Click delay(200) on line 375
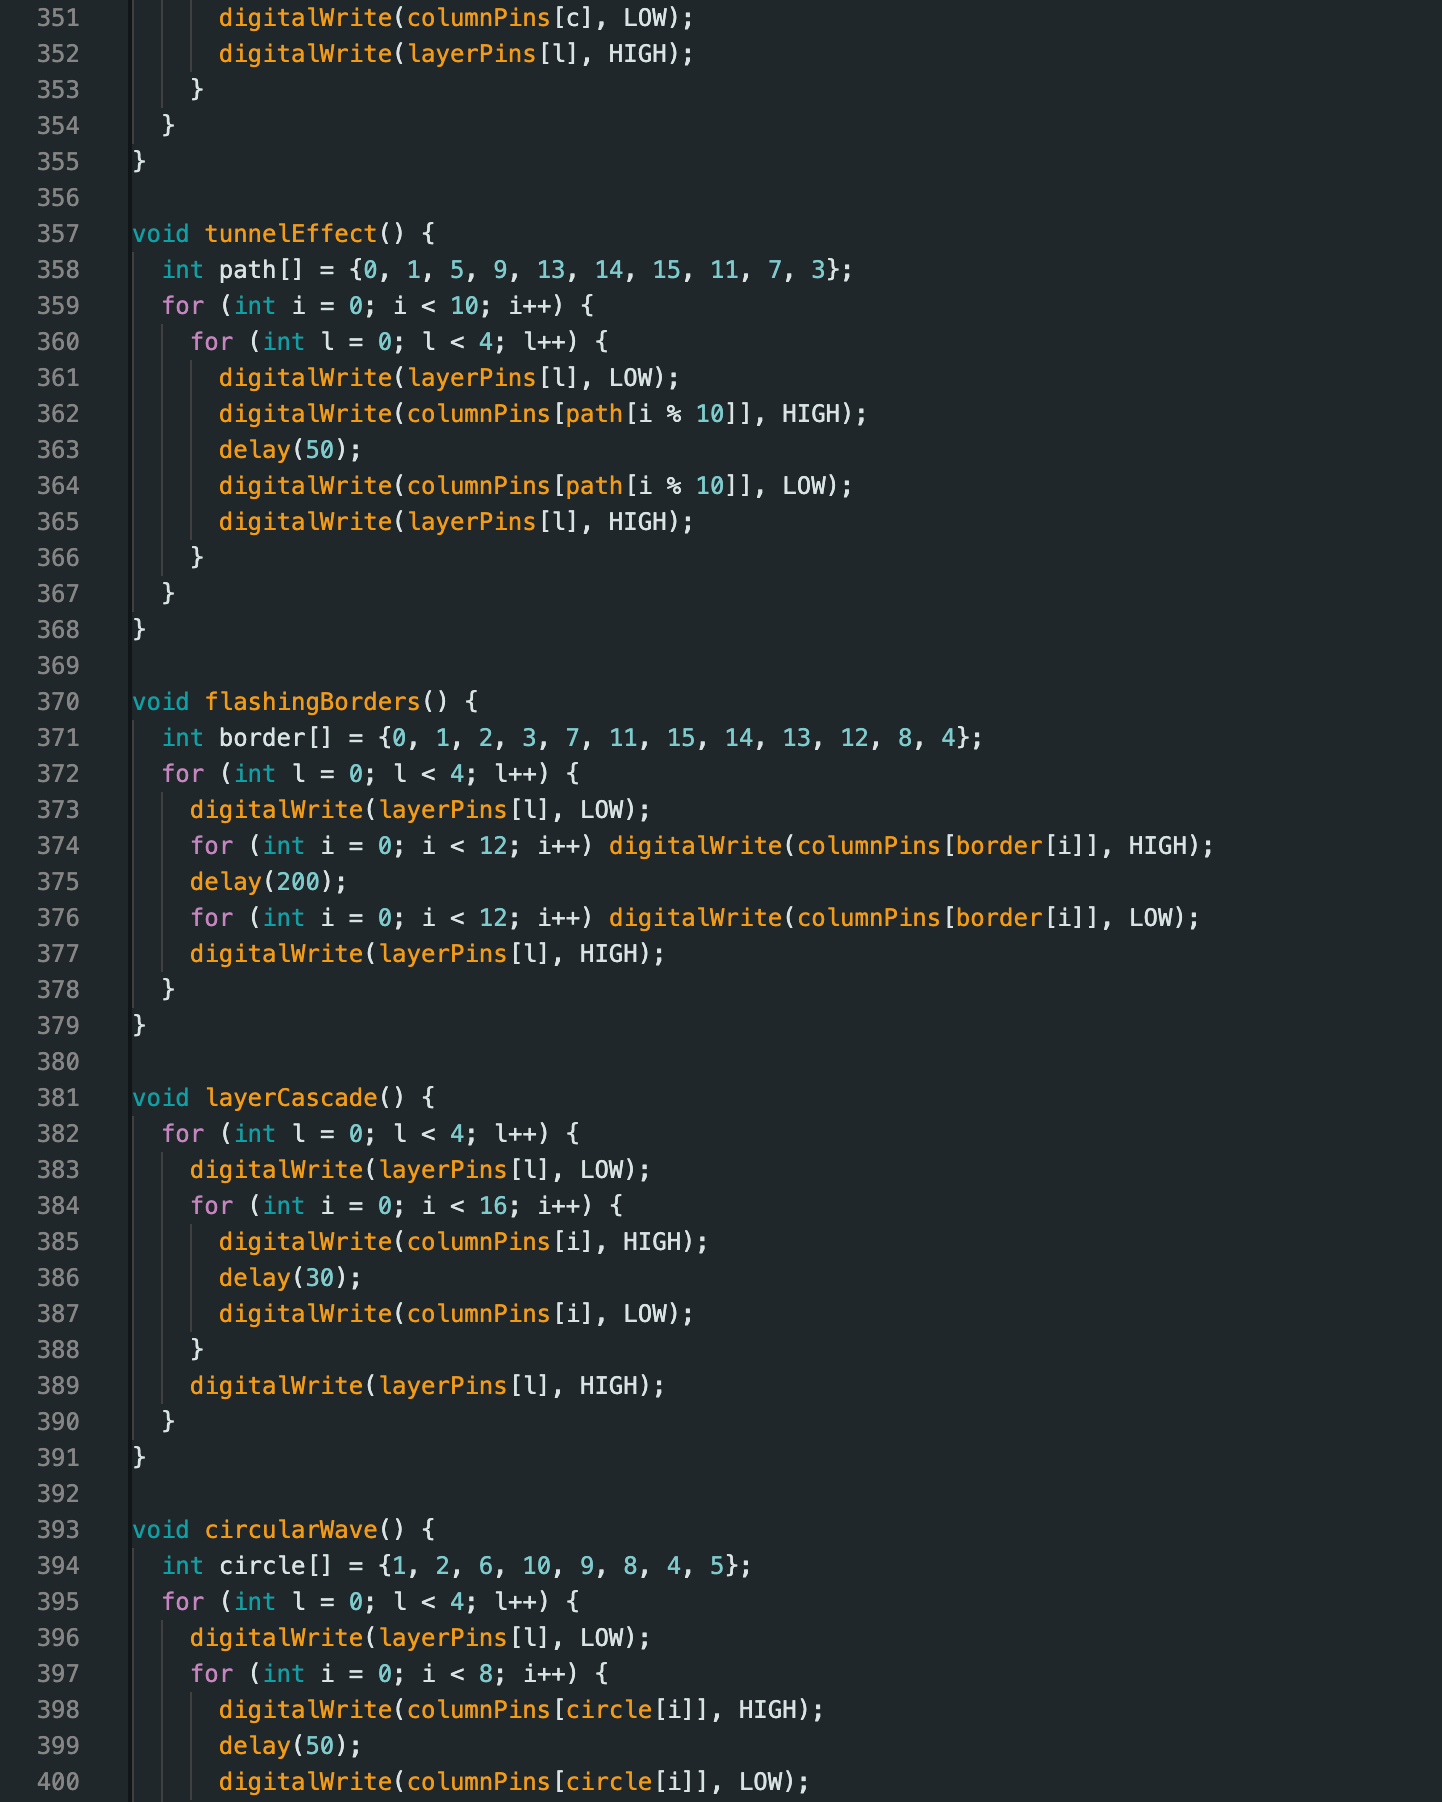Viewport: 1442px width, 1802px height. (268, 882)
